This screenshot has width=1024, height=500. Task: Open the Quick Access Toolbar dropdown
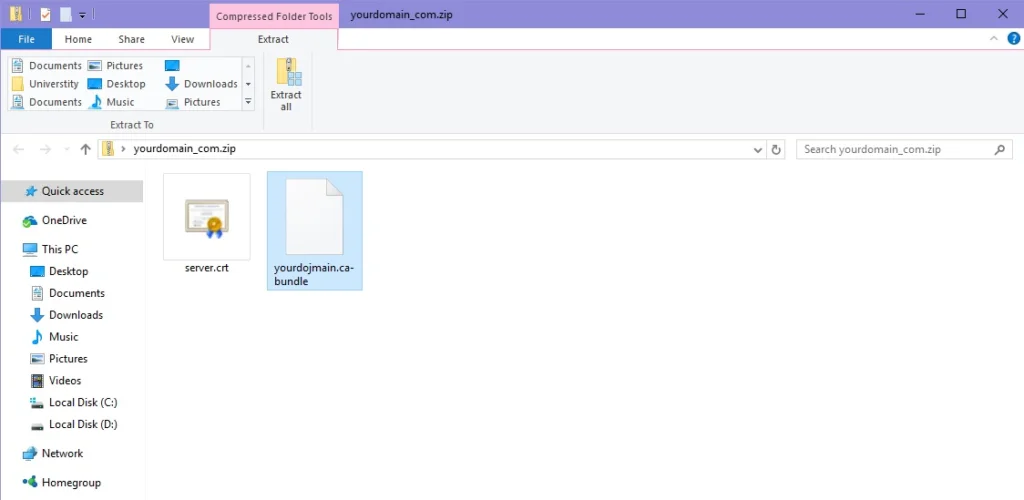[x=82, y=15]
